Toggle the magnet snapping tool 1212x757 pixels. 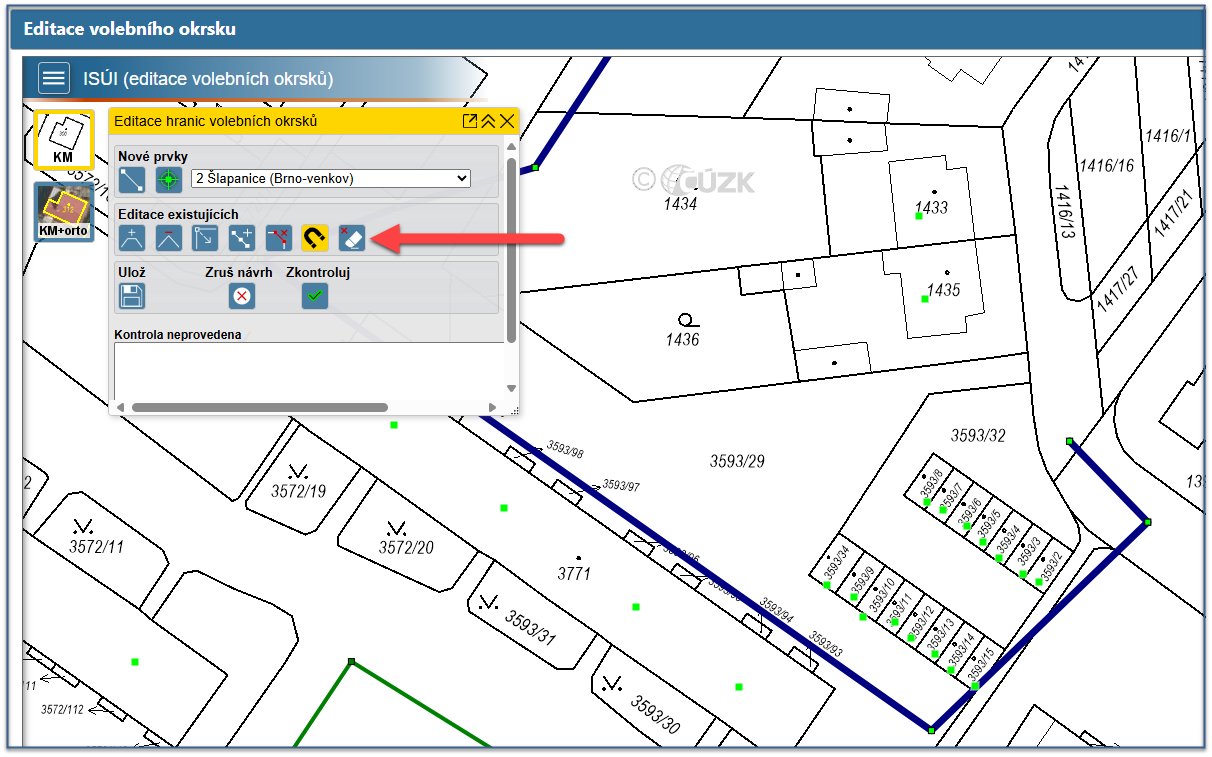click(315, 238)
